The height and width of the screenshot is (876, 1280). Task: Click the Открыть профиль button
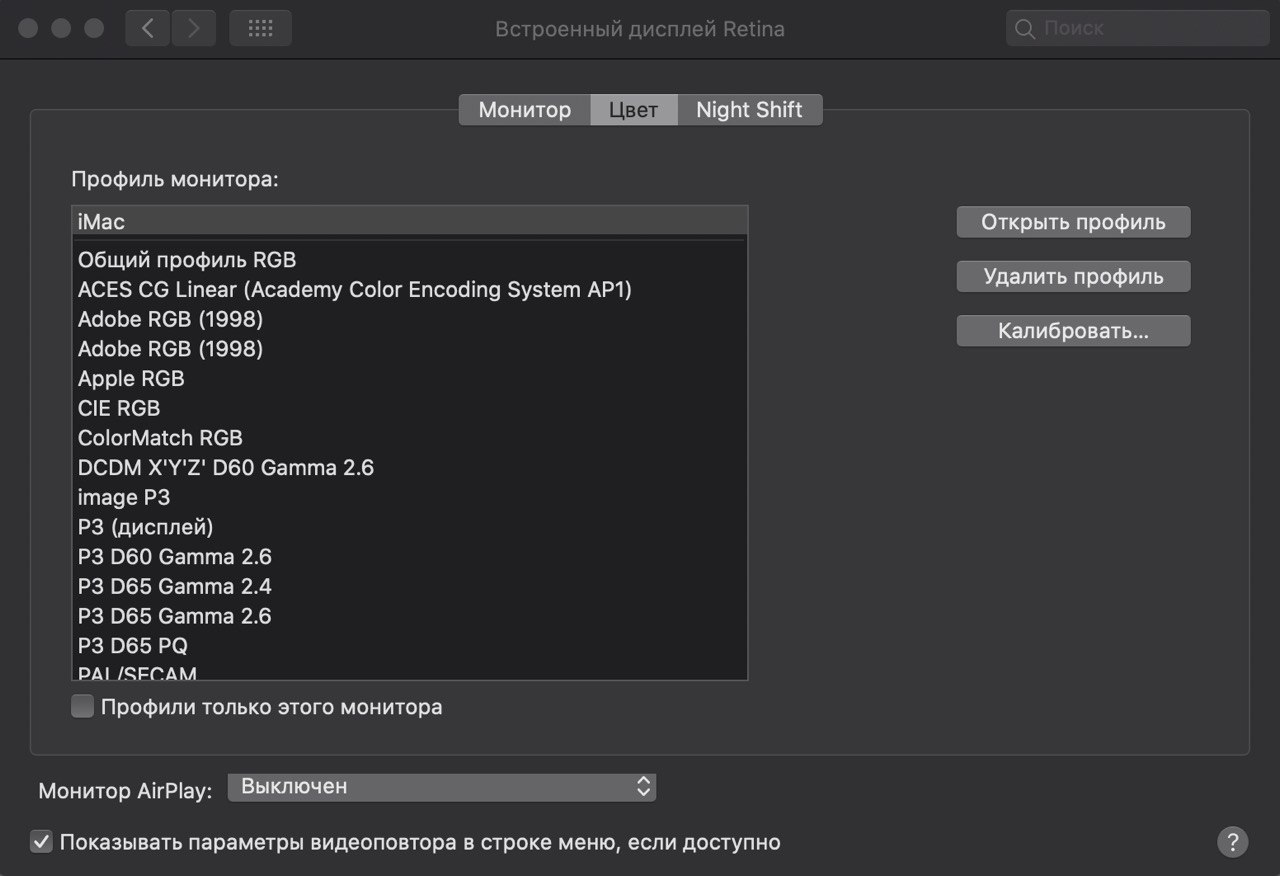coord(1073,222)
